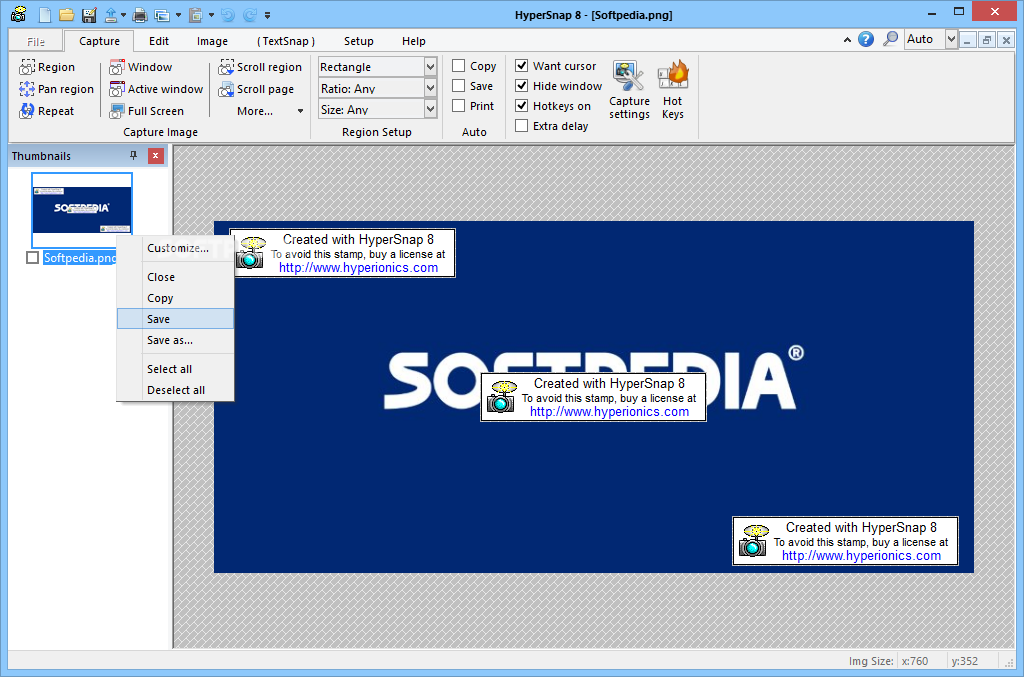Choose Select all in the context menu
The width and height of the screenshot is (1024, 677).
coord(176,369)
